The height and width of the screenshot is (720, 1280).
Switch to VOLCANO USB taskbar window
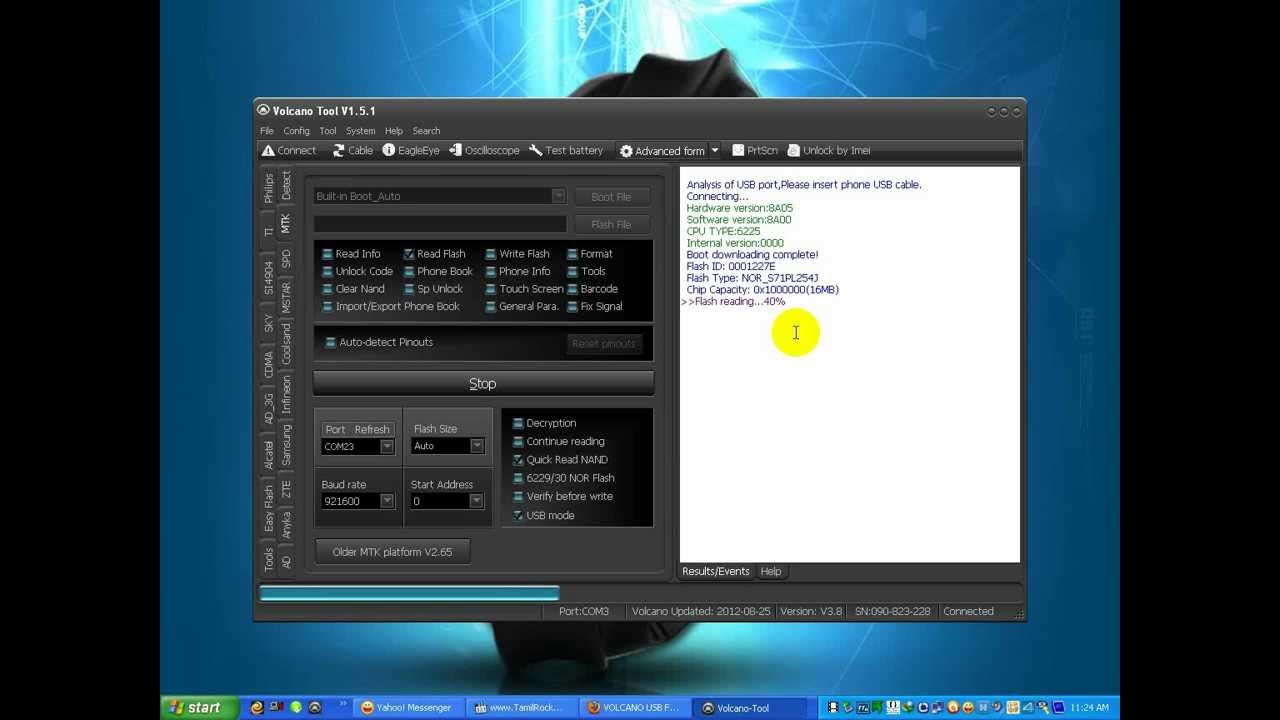tap(636, 708)
